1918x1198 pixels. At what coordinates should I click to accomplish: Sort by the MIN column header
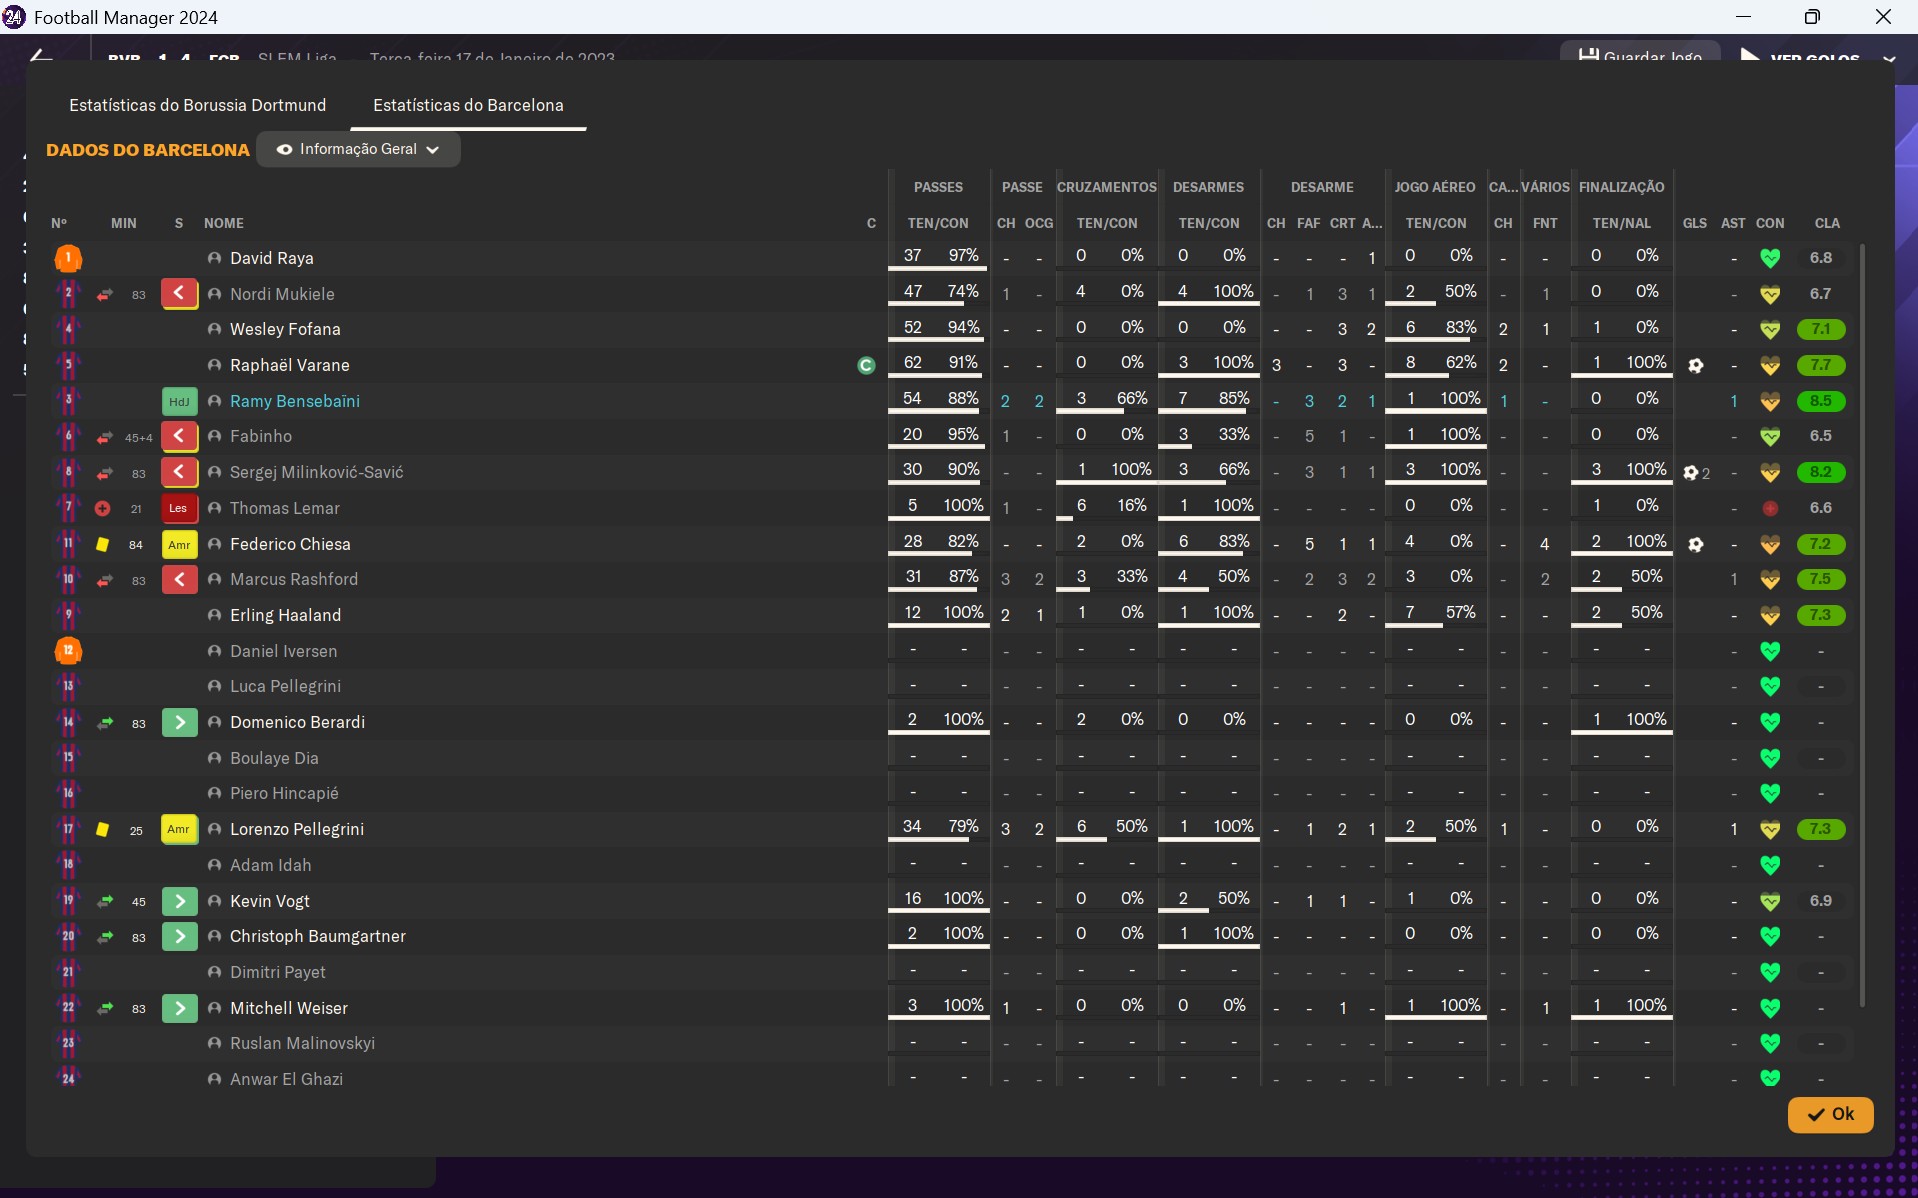click(x=124, y=223)
